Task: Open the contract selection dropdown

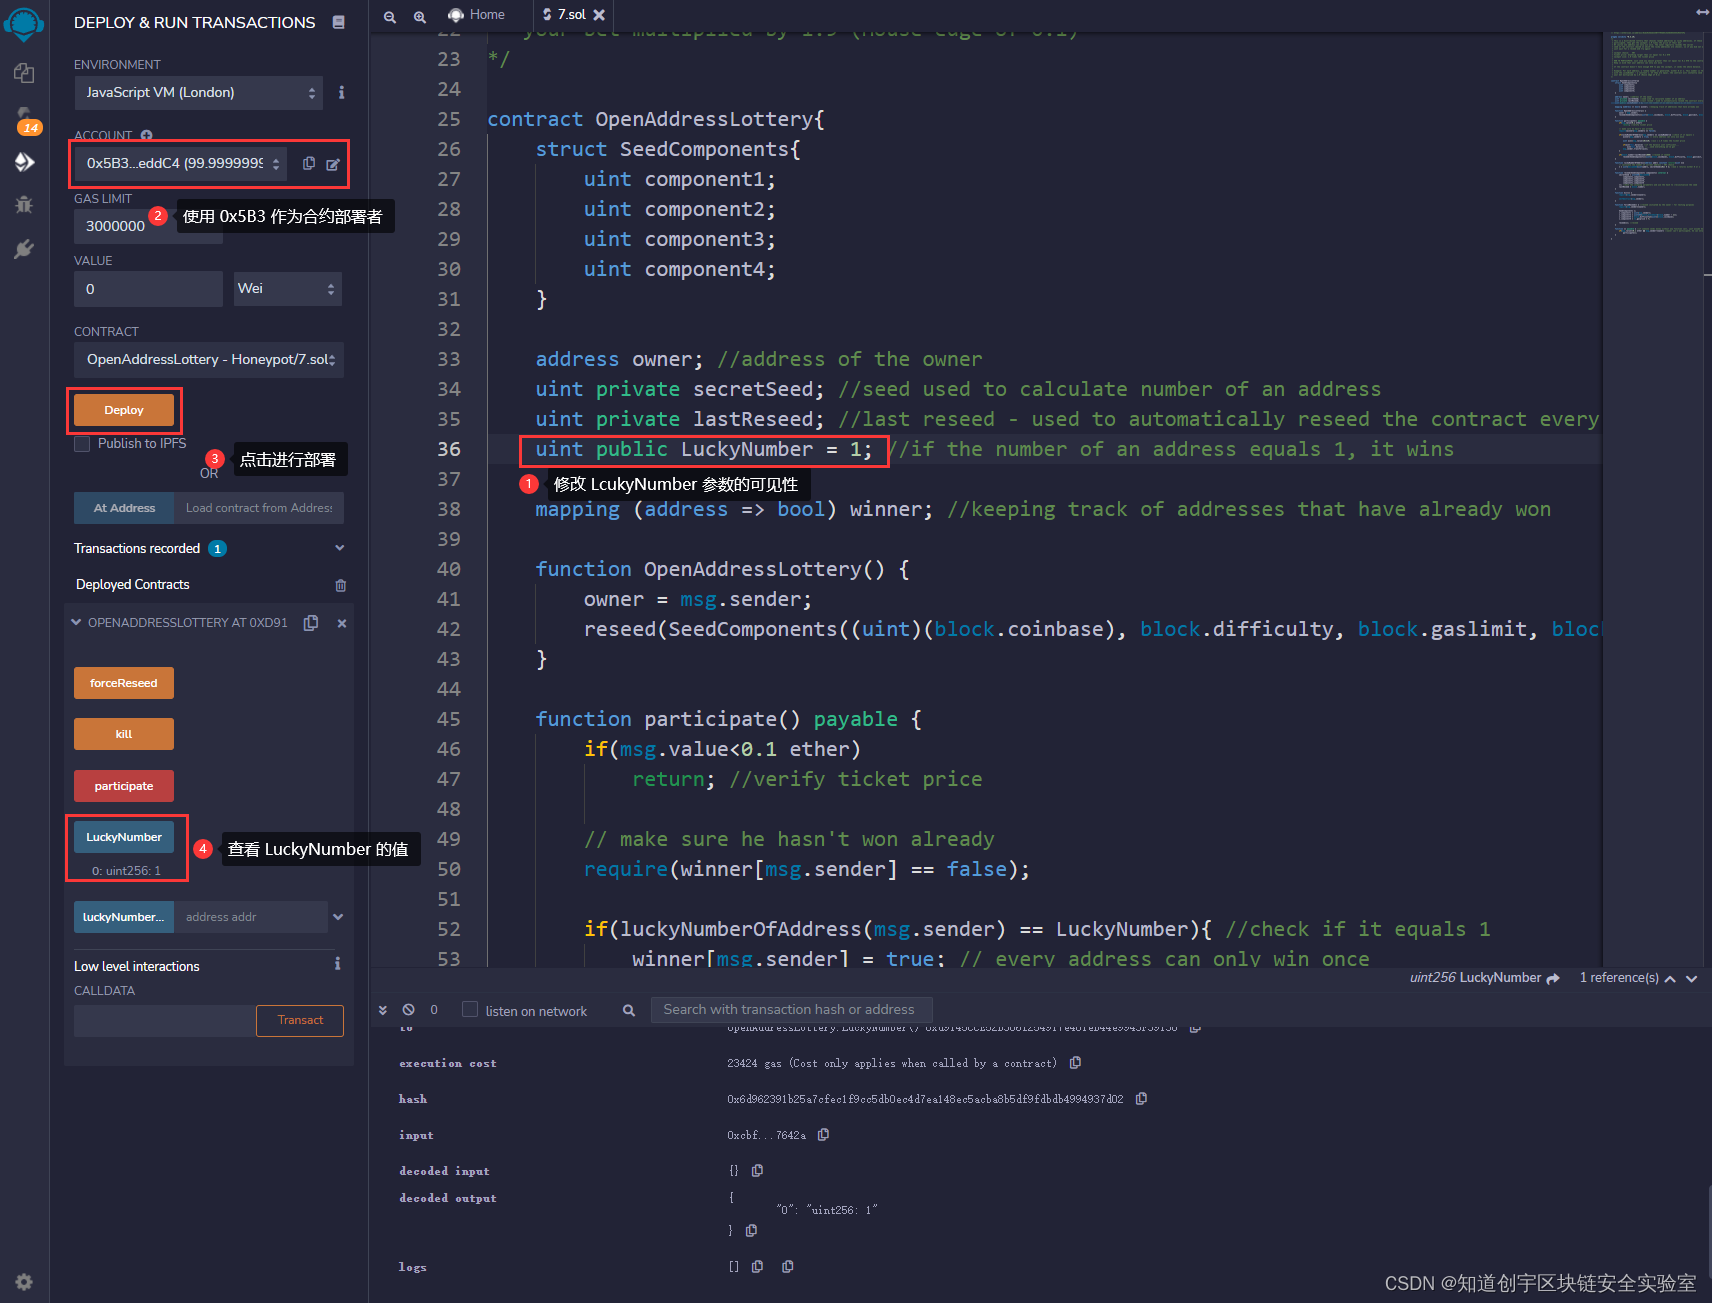Action: click(209, 360)
